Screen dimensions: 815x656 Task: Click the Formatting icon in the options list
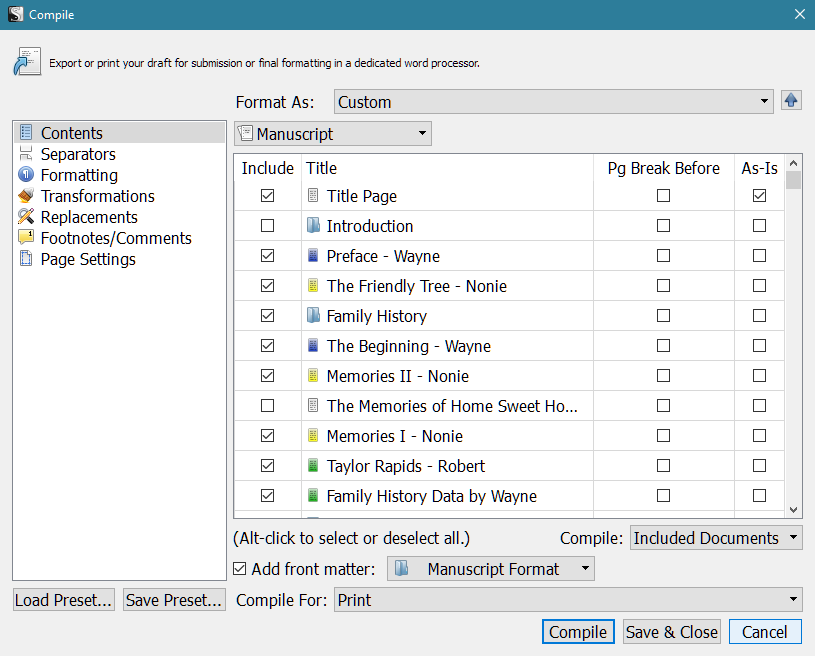(26, 175)
